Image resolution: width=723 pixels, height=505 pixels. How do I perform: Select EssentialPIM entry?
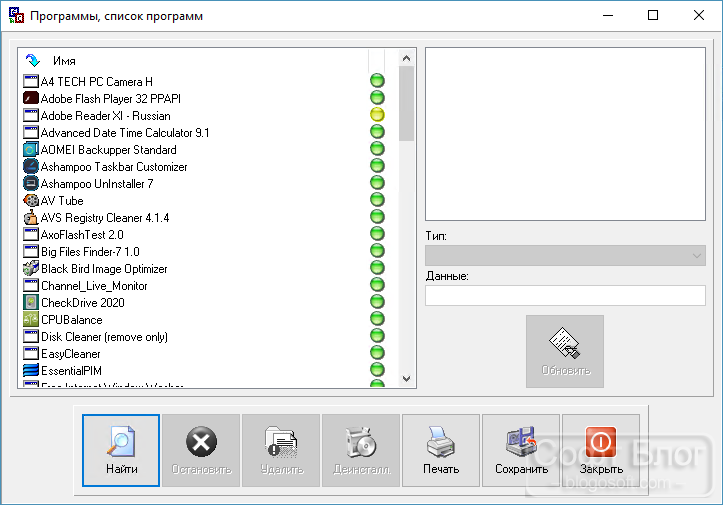pos(71,371)
